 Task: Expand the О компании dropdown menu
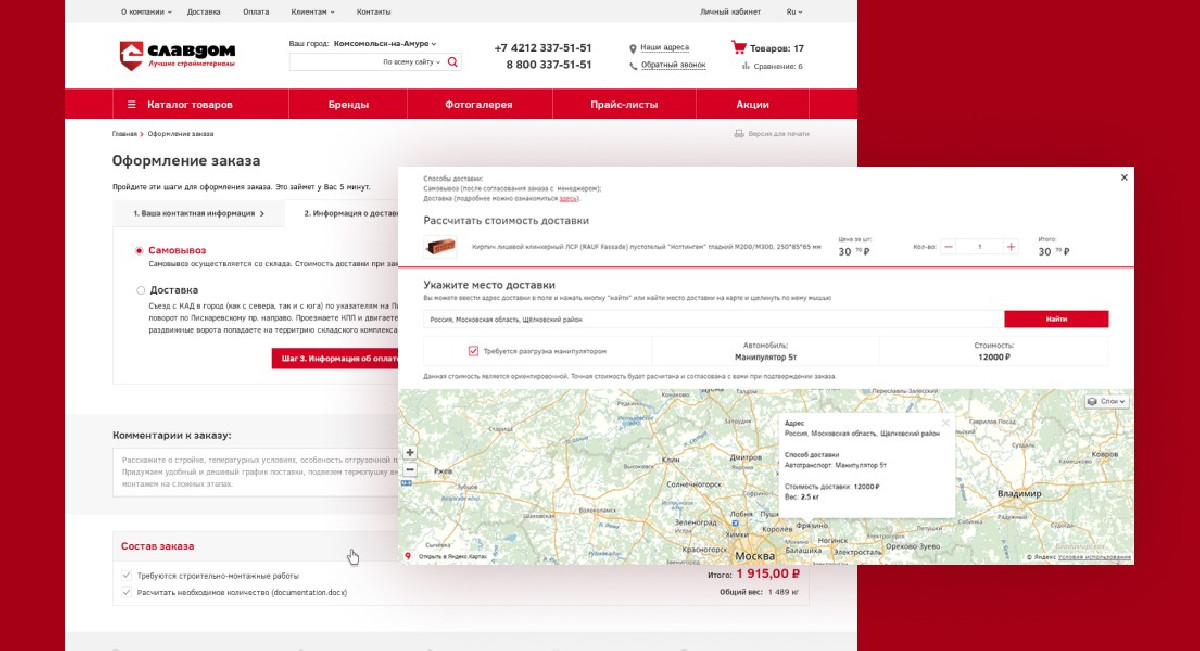click(x=146, y=12)
